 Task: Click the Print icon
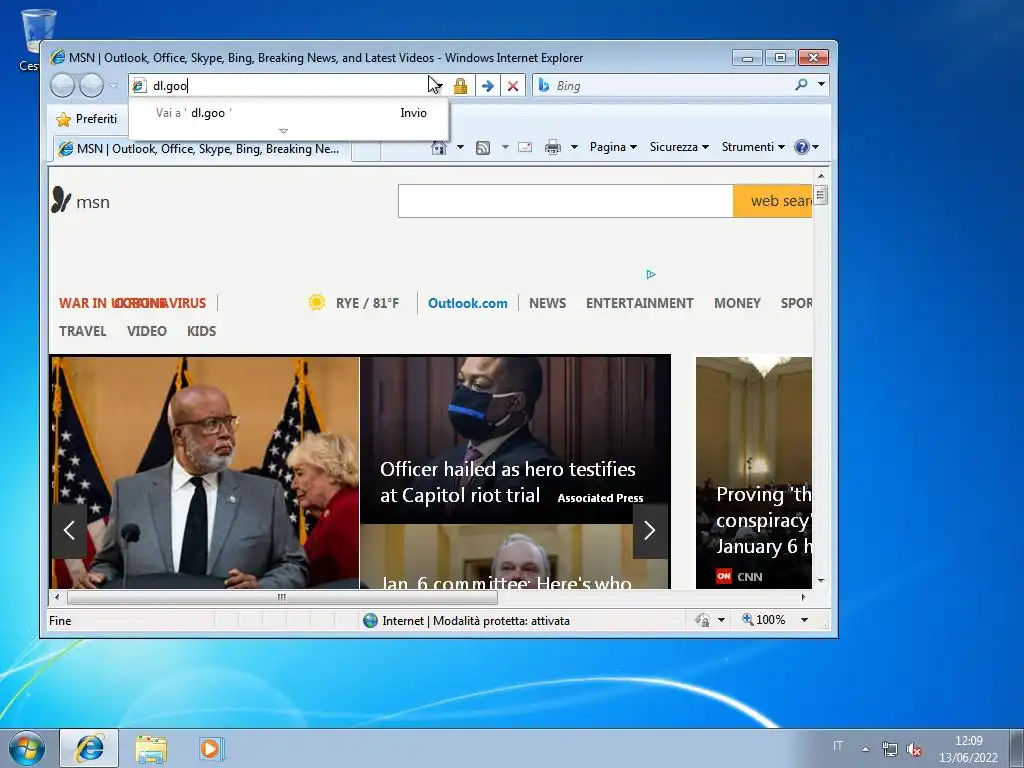pos(552,147)
